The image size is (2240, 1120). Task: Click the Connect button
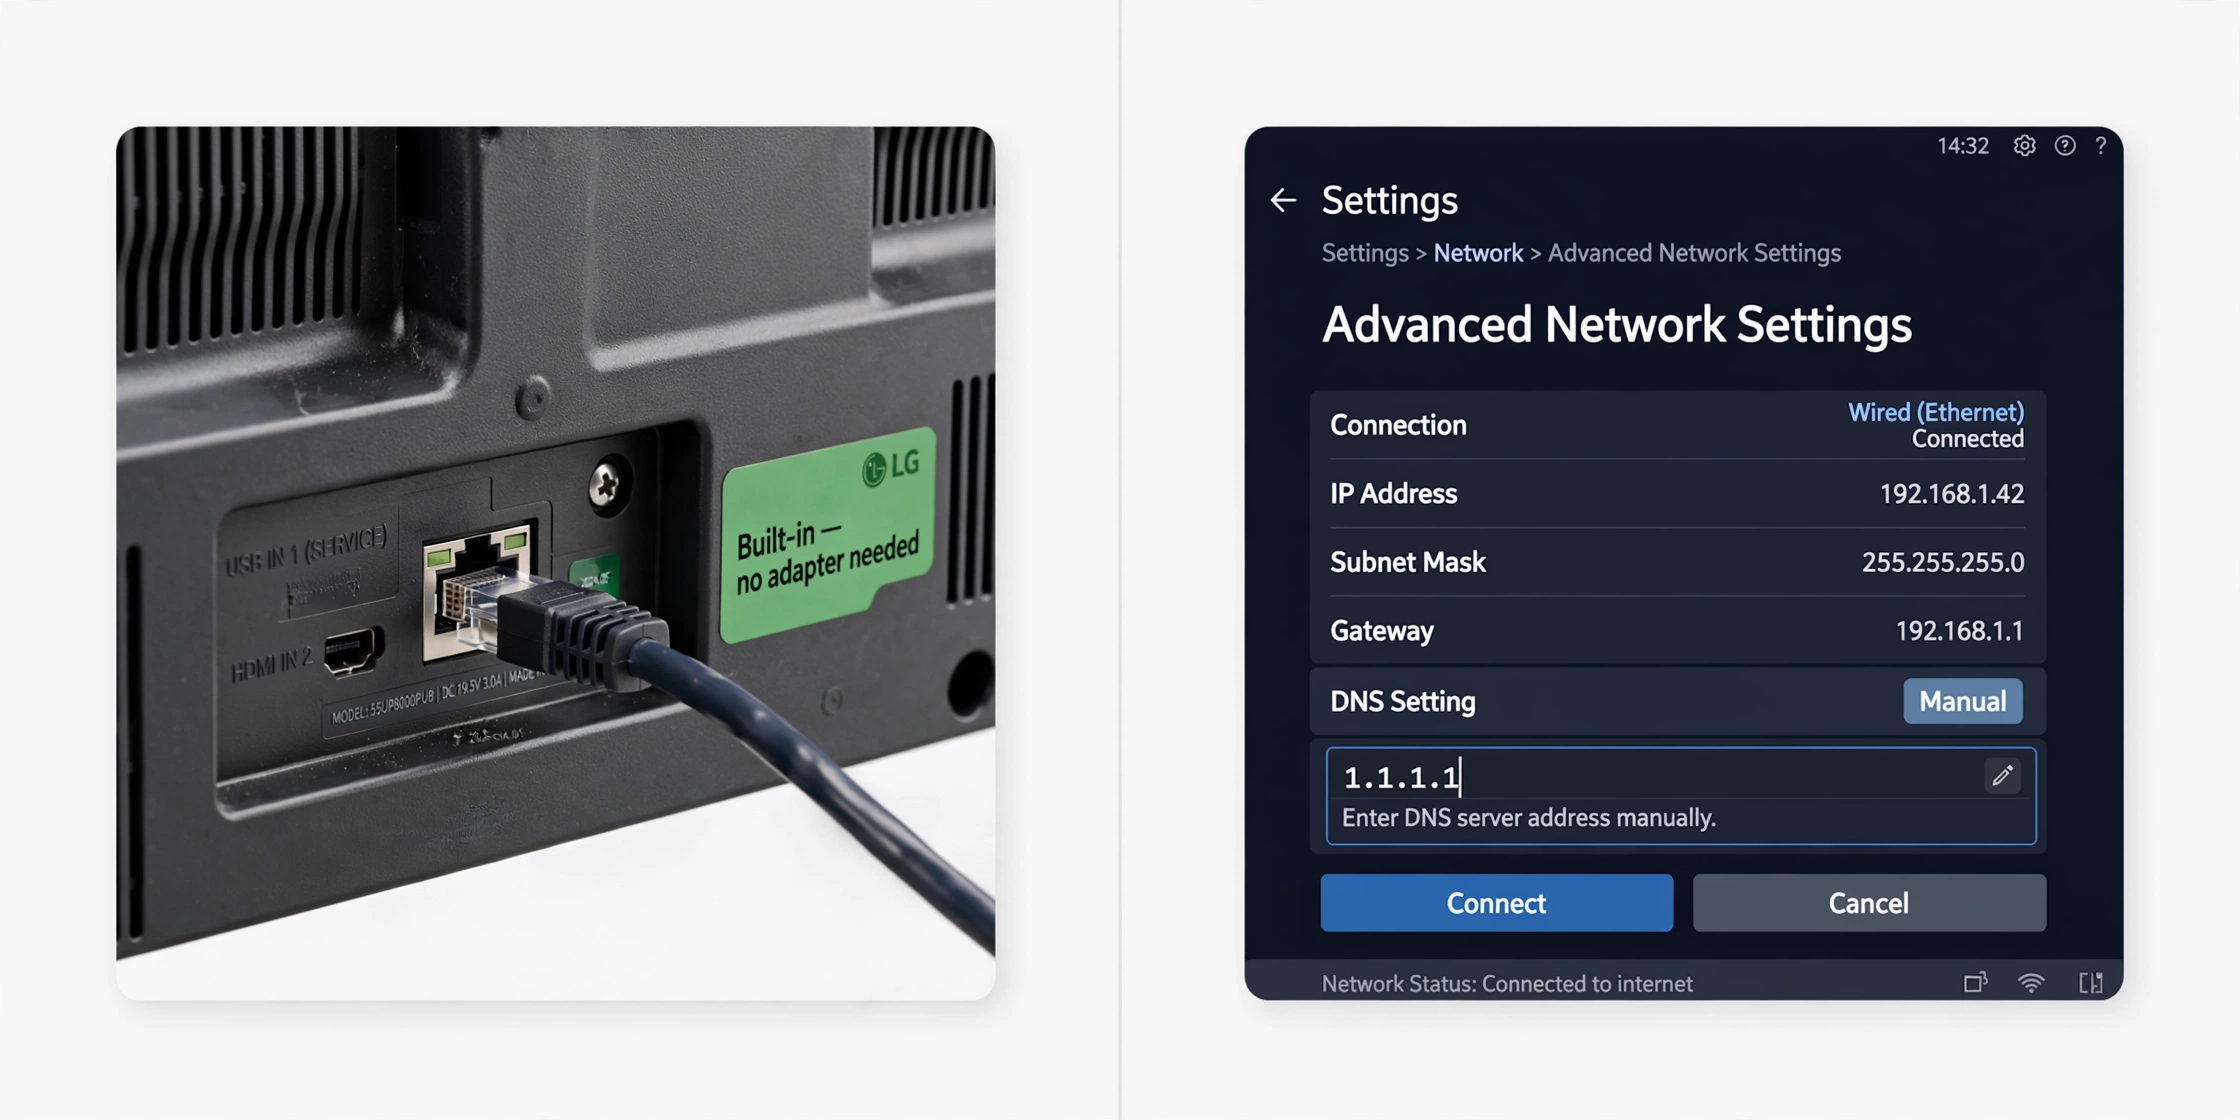click(1496, 903)
